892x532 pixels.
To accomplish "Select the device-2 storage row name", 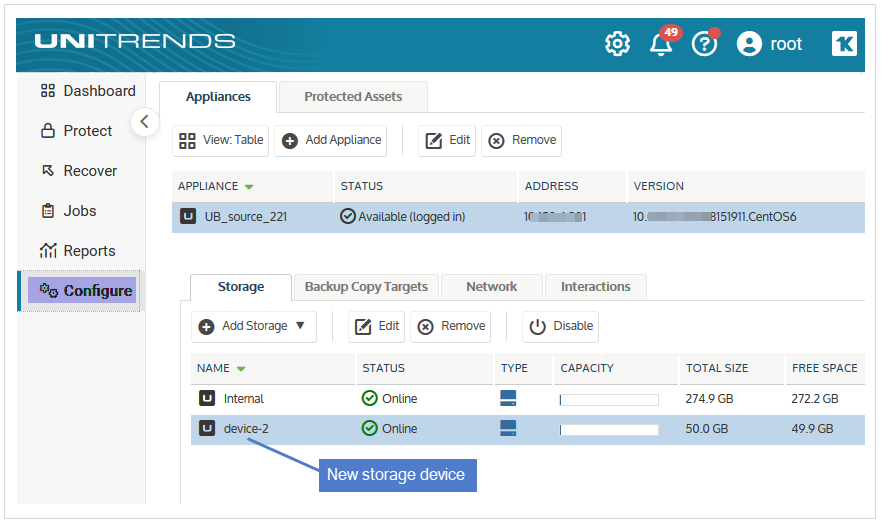I will point(246,429).
